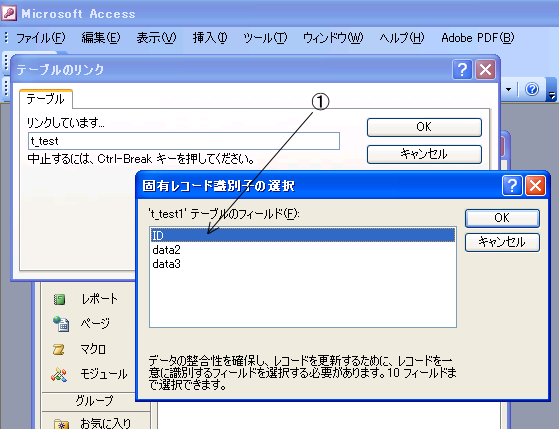The height and width of the screenshot is (429, 559).
Task: Open the 挿入(I) menu
Action: click(210, 38)
